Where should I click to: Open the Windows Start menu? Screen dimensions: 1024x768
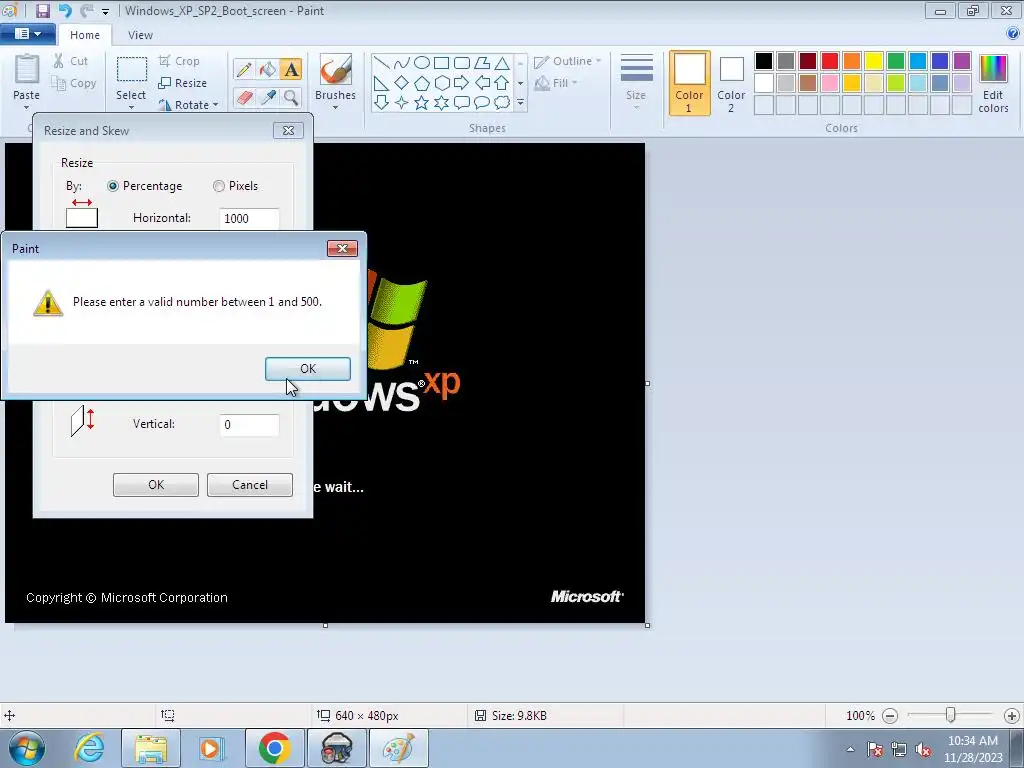(27, 748)
